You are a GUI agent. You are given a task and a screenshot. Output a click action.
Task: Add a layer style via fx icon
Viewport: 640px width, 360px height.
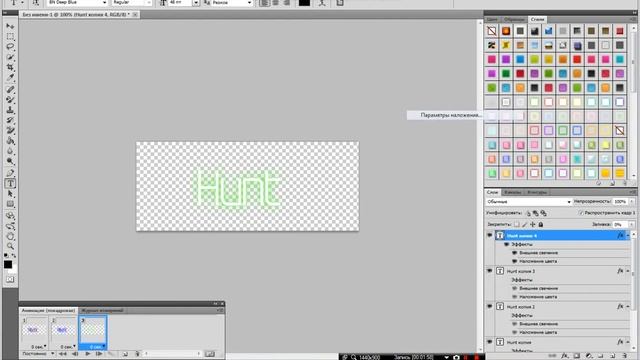564,356
